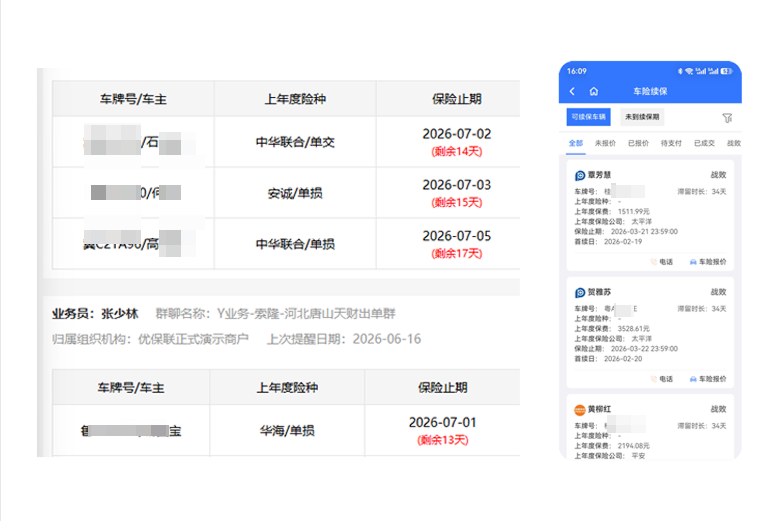Screen dimensions: 779x521
Task: Select the 未到续保期 button
Action: pos(642,117)
